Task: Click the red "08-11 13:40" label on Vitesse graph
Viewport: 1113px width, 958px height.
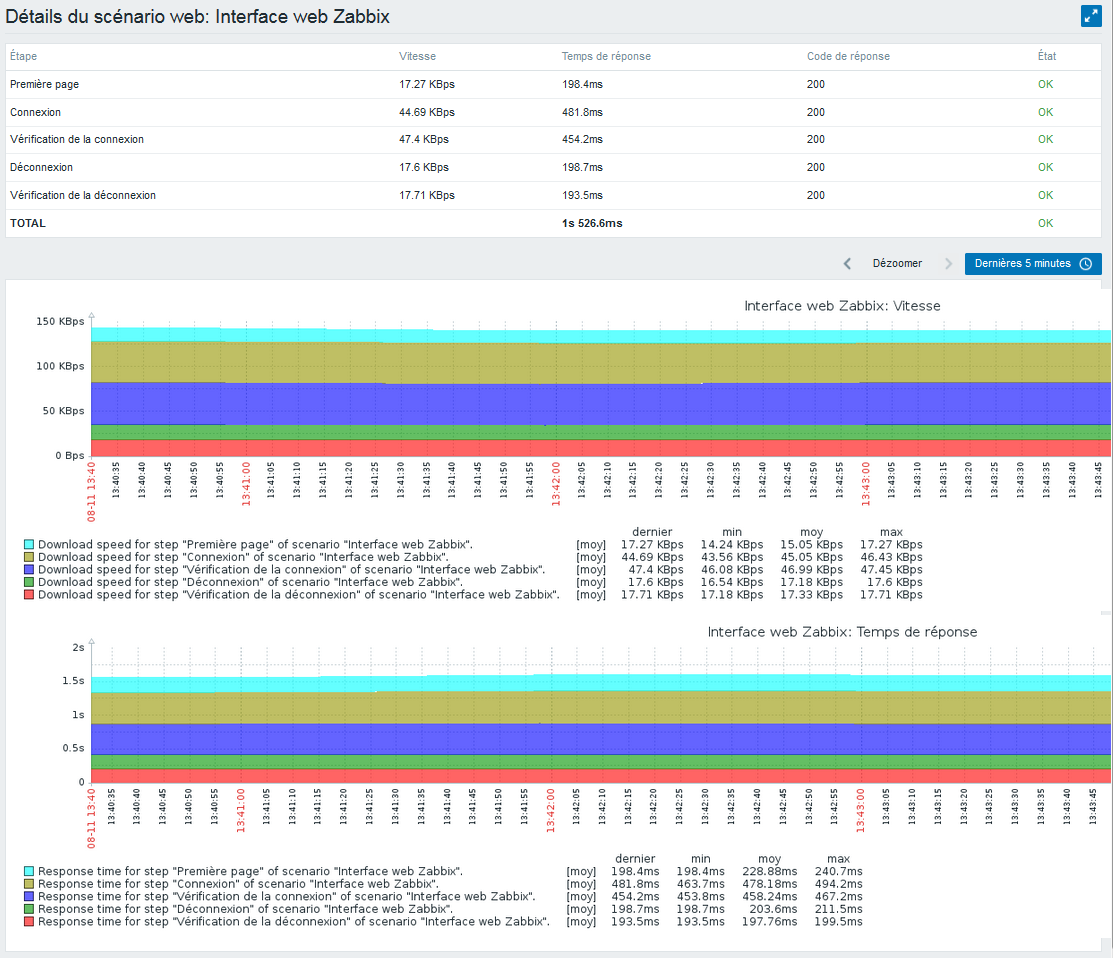Action: 92,492
